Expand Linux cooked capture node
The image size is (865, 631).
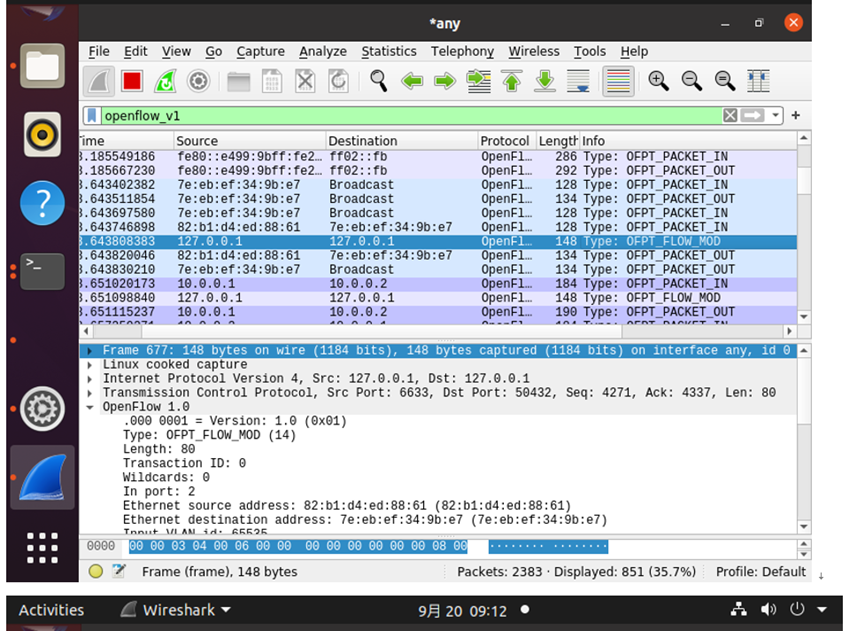coord(89,365)
